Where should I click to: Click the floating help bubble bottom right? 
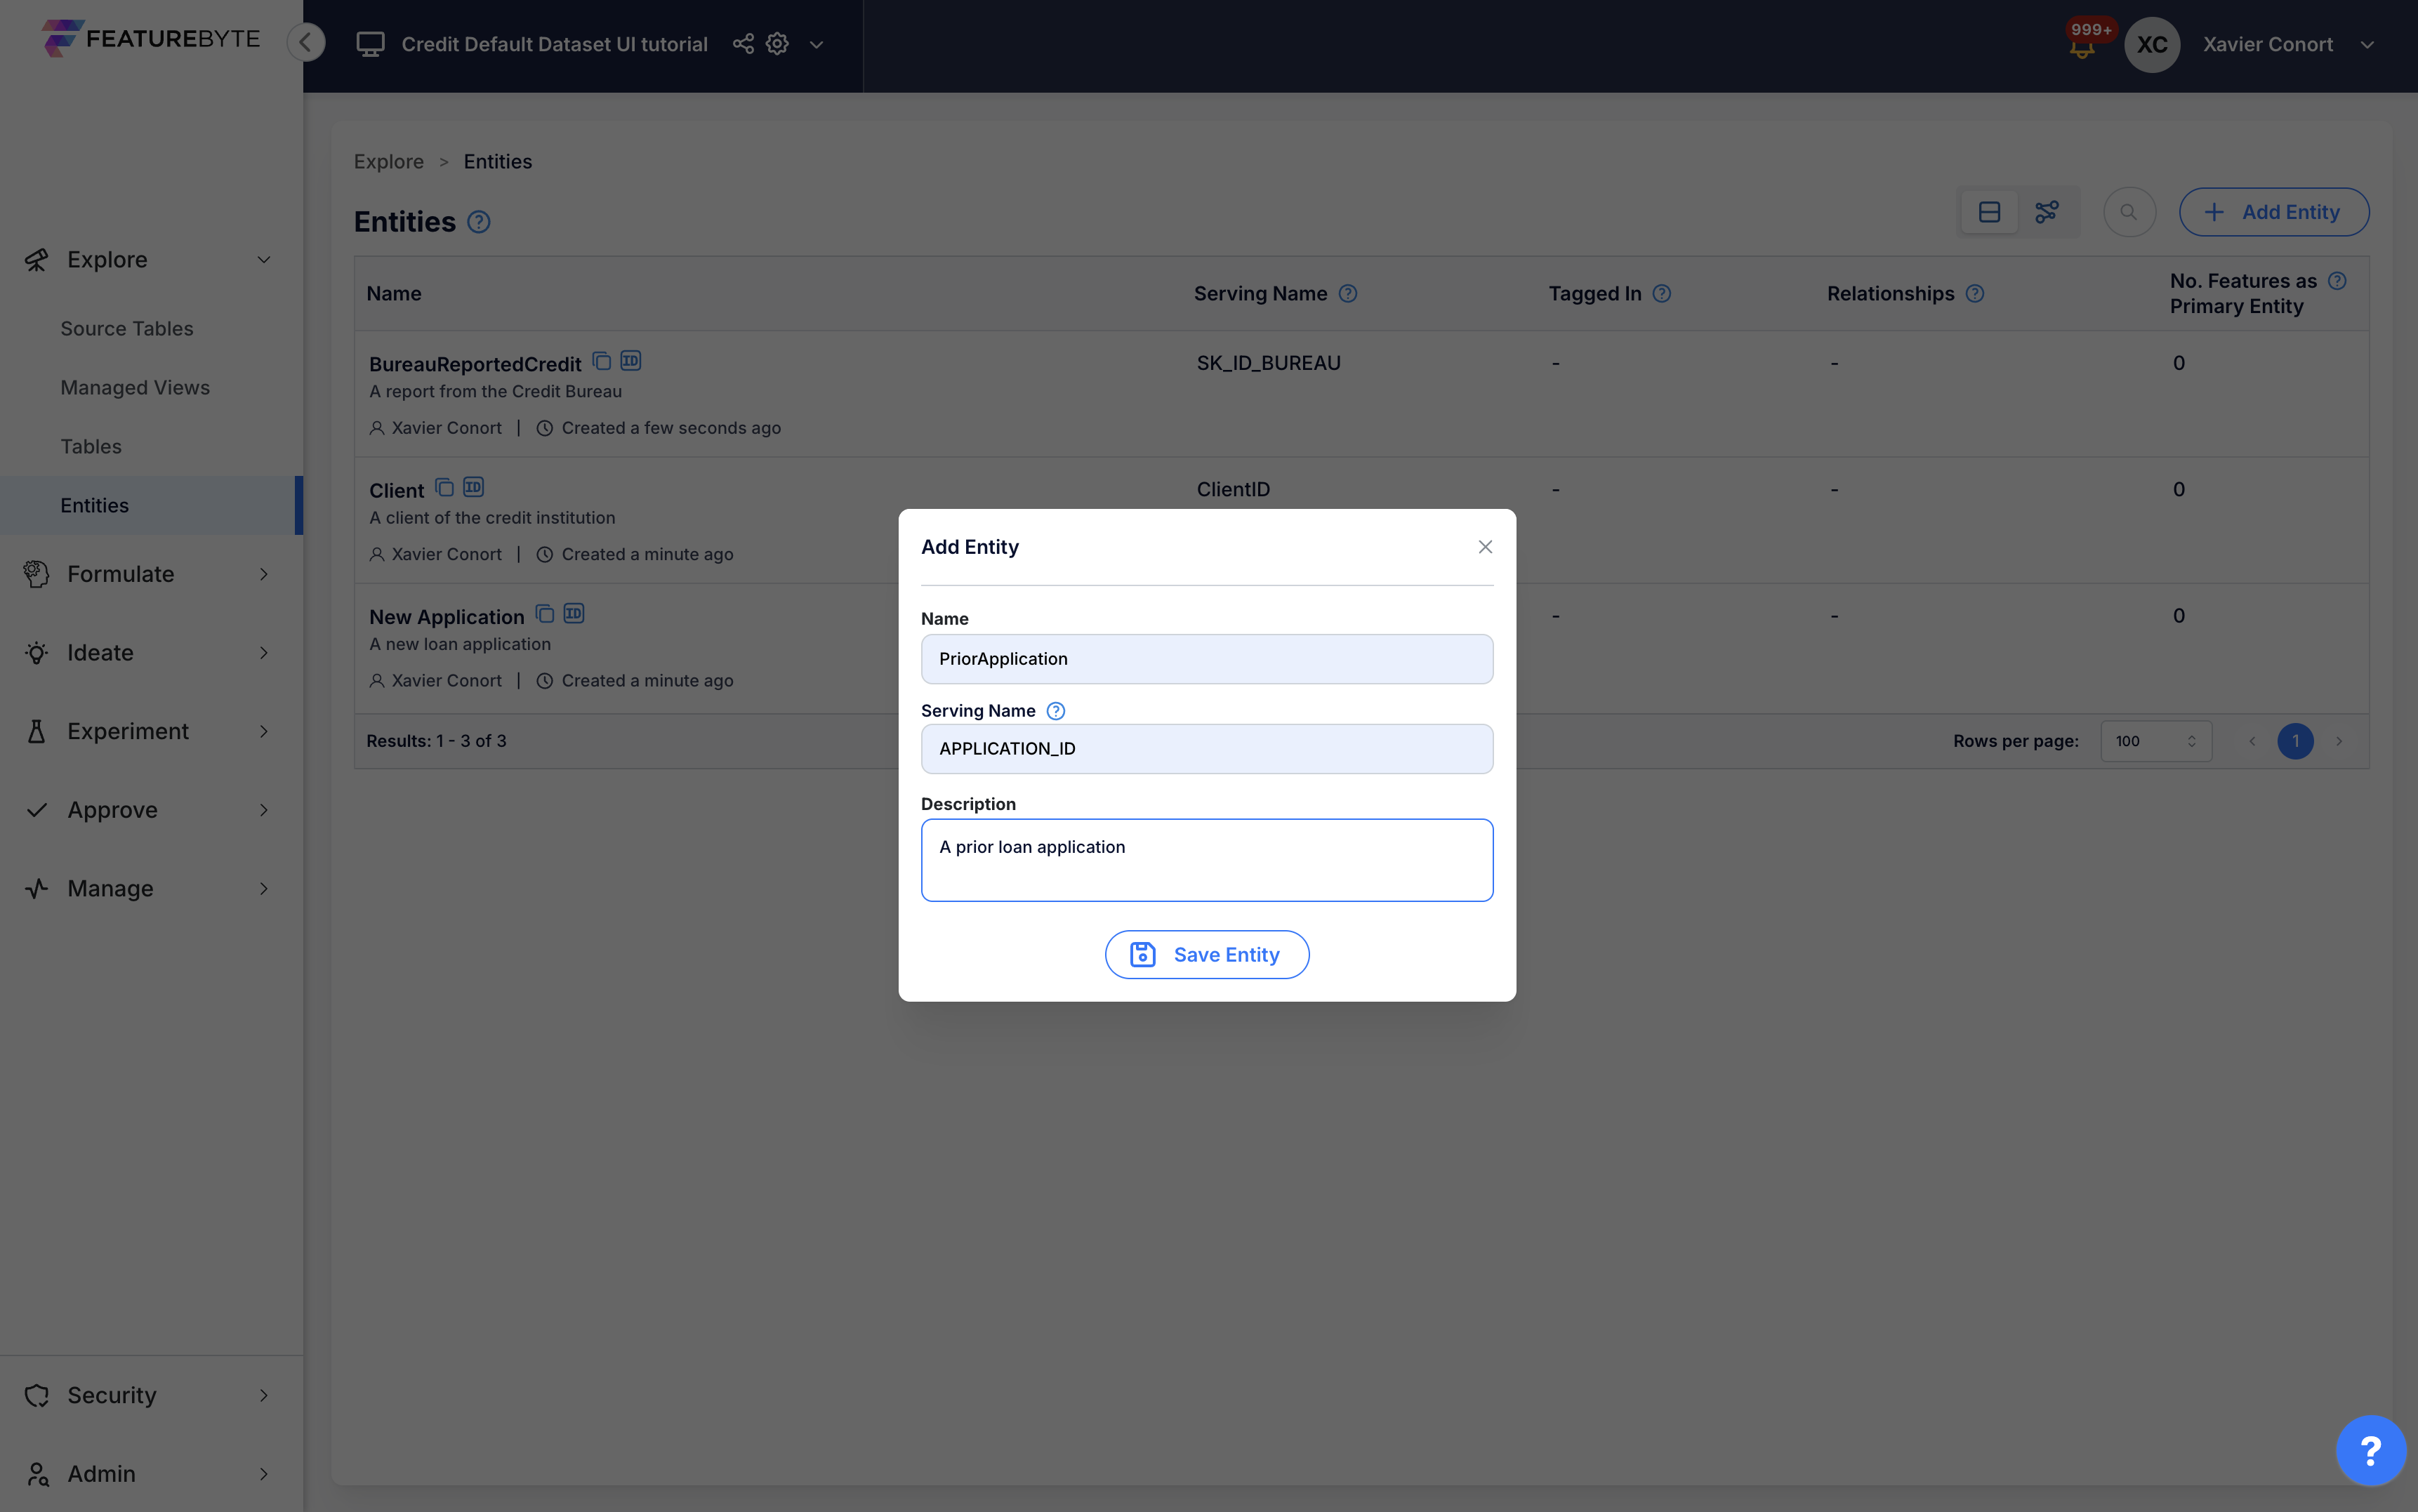[2370, 1450]
